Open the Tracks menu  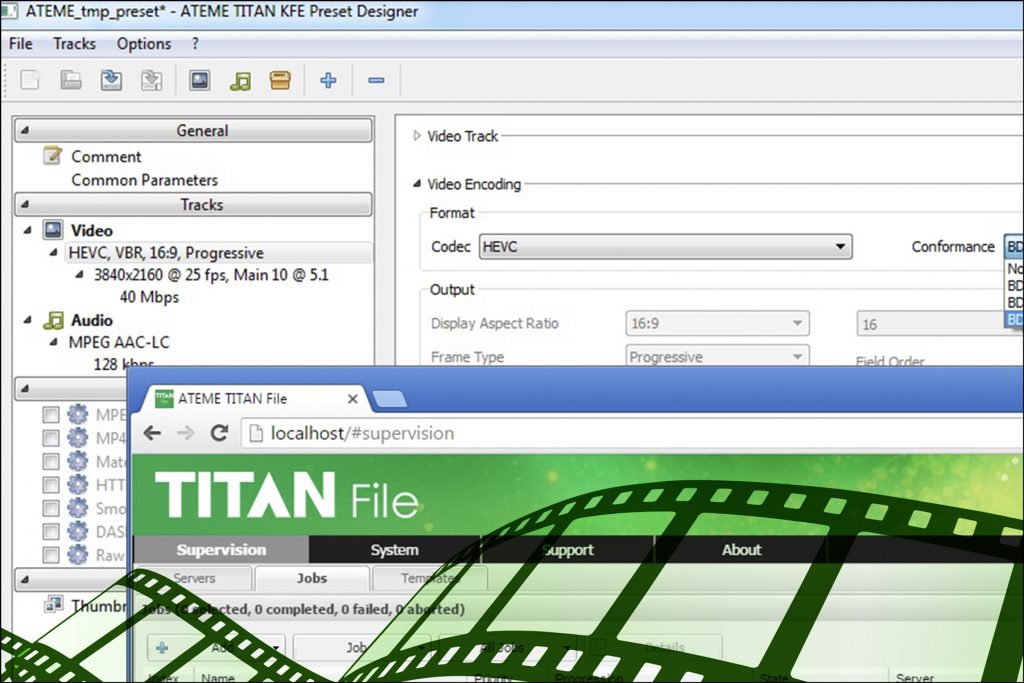click(74, 44)
